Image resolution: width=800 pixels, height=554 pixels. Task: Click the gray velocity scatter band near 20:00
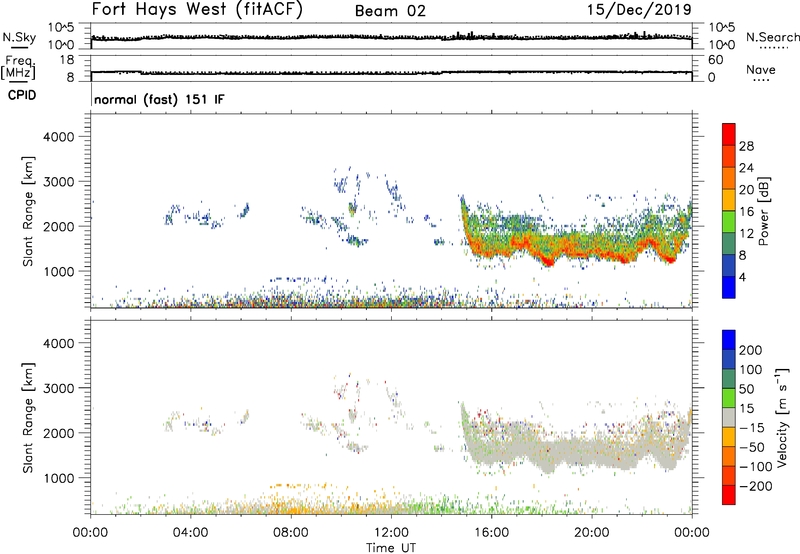pos(592,451)
